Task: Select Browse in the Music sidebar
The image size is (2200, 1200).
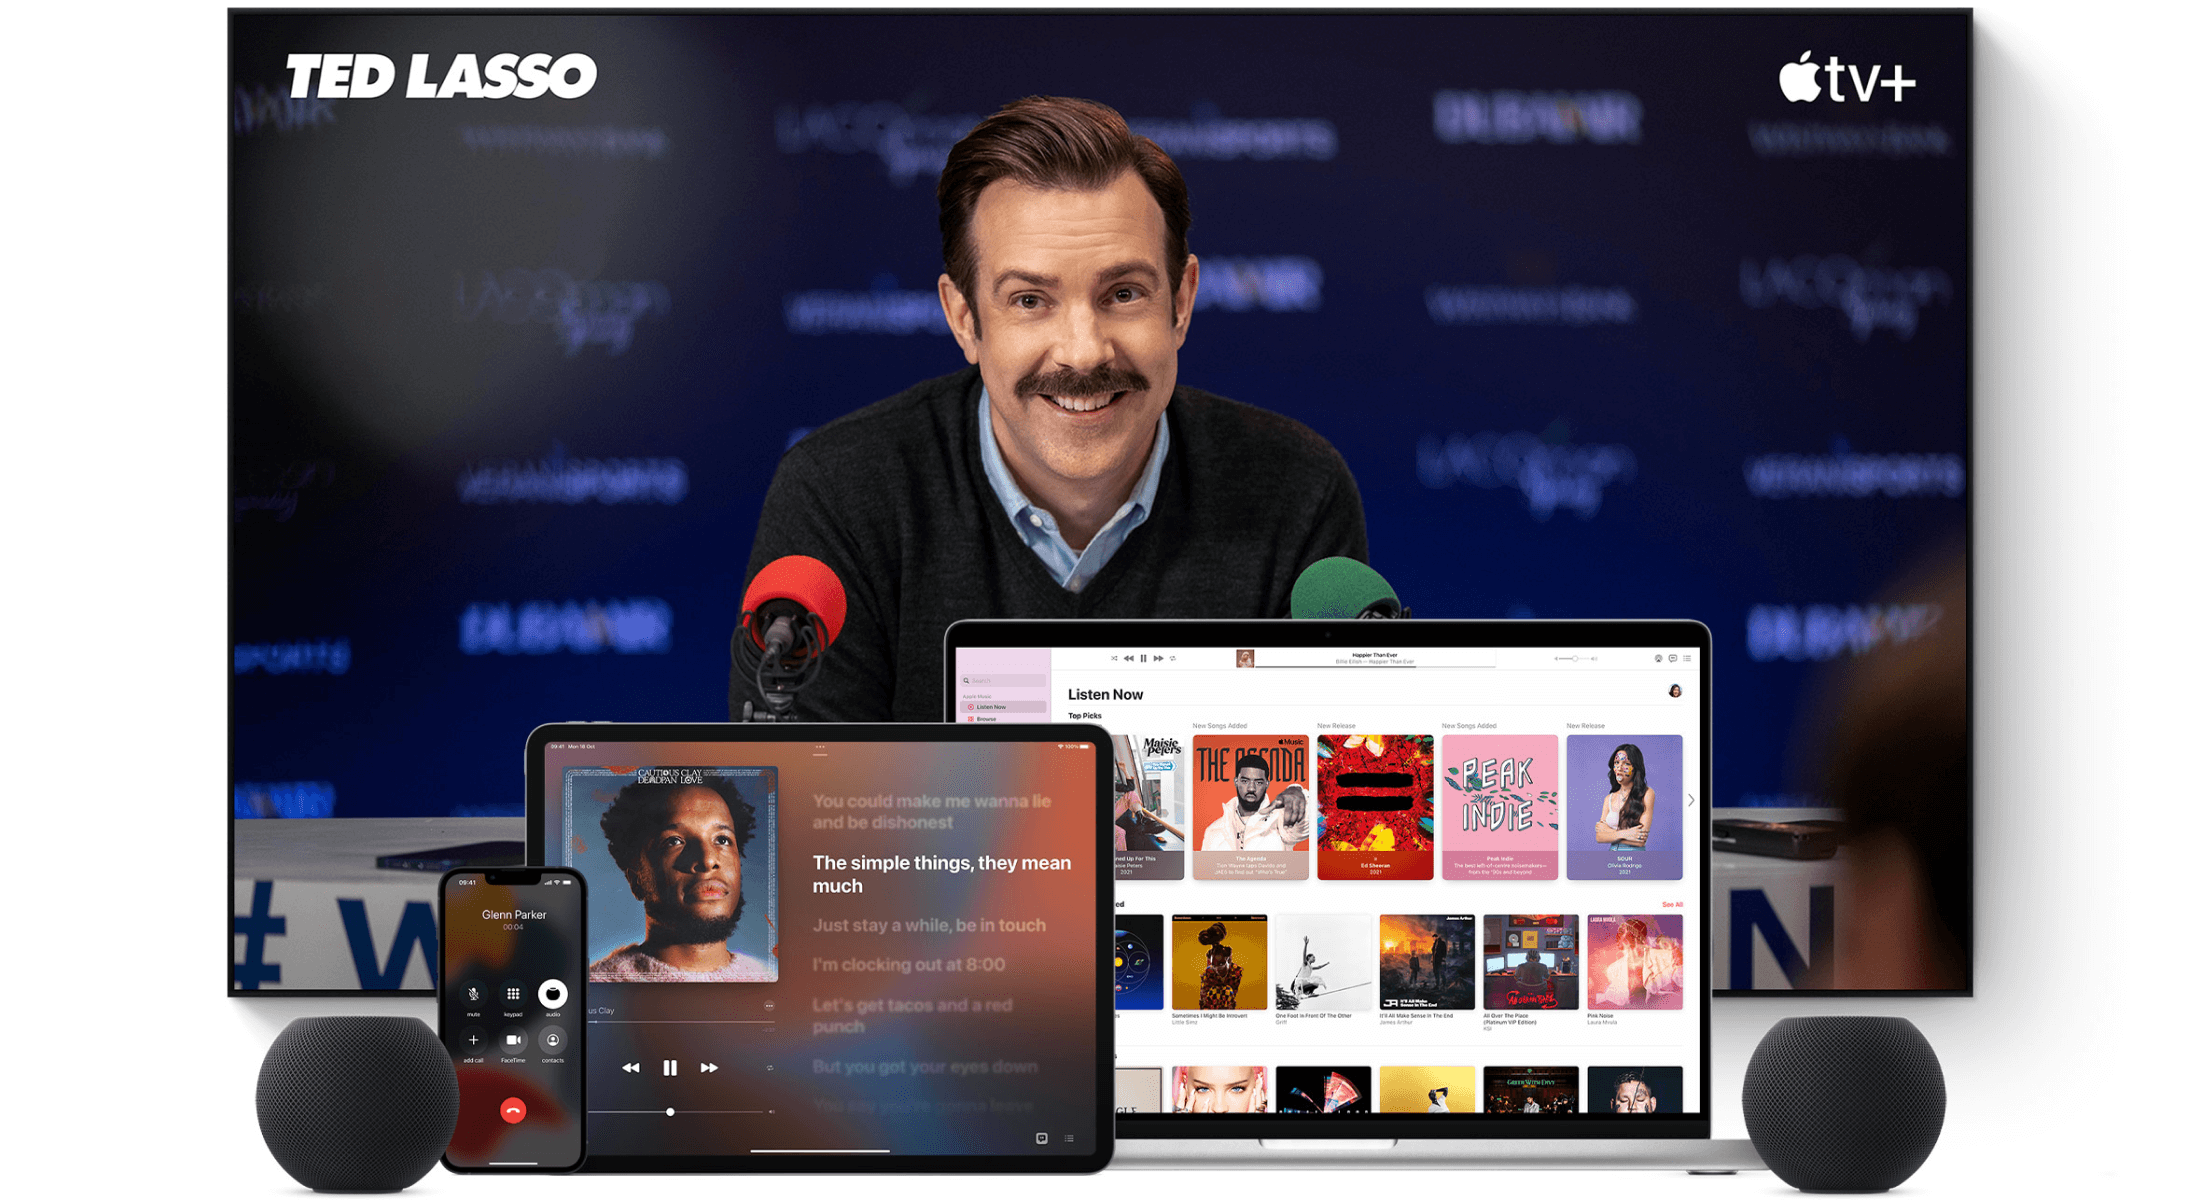Action: click(986, 719)
